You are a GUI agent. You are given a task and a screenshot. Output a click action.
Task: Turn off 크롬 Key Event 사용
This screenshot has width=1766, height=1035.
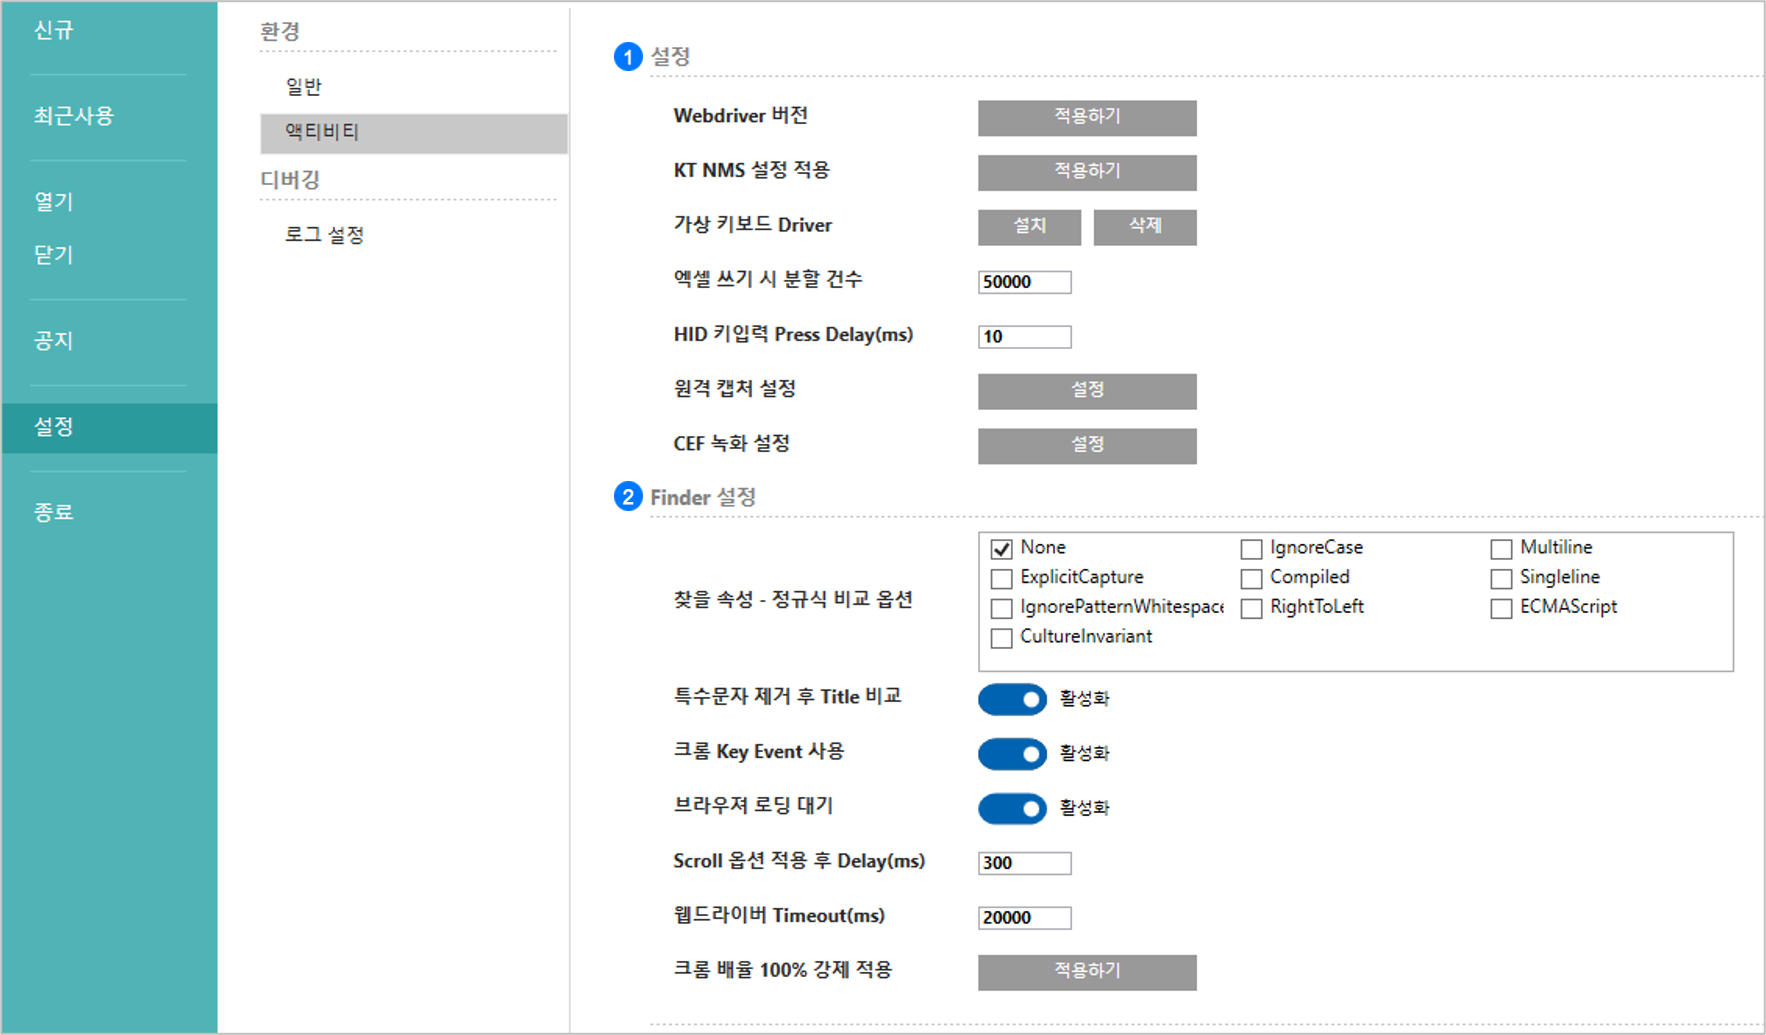1012,754
